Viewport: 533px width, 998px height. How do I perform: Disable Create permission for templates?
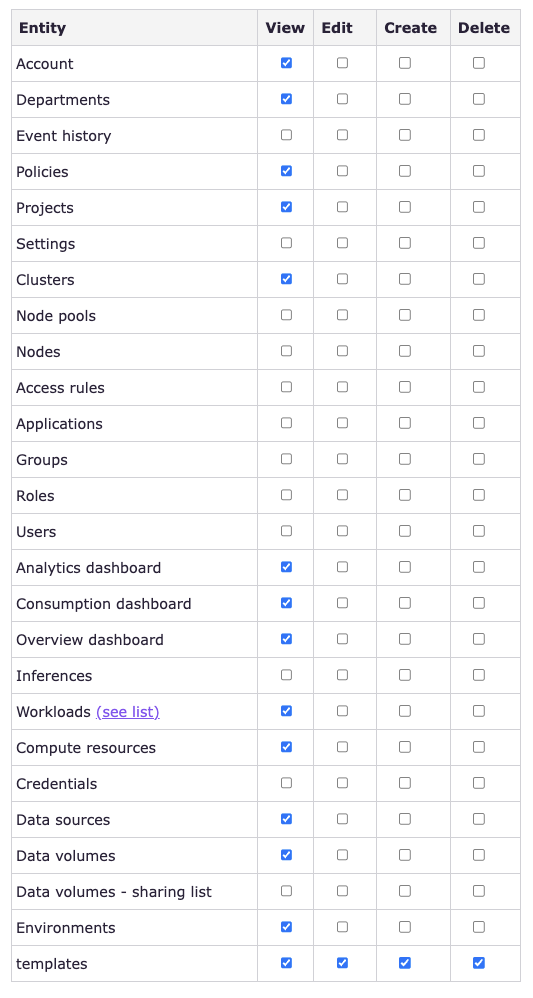pyautogui.click(x=404, y=962)
